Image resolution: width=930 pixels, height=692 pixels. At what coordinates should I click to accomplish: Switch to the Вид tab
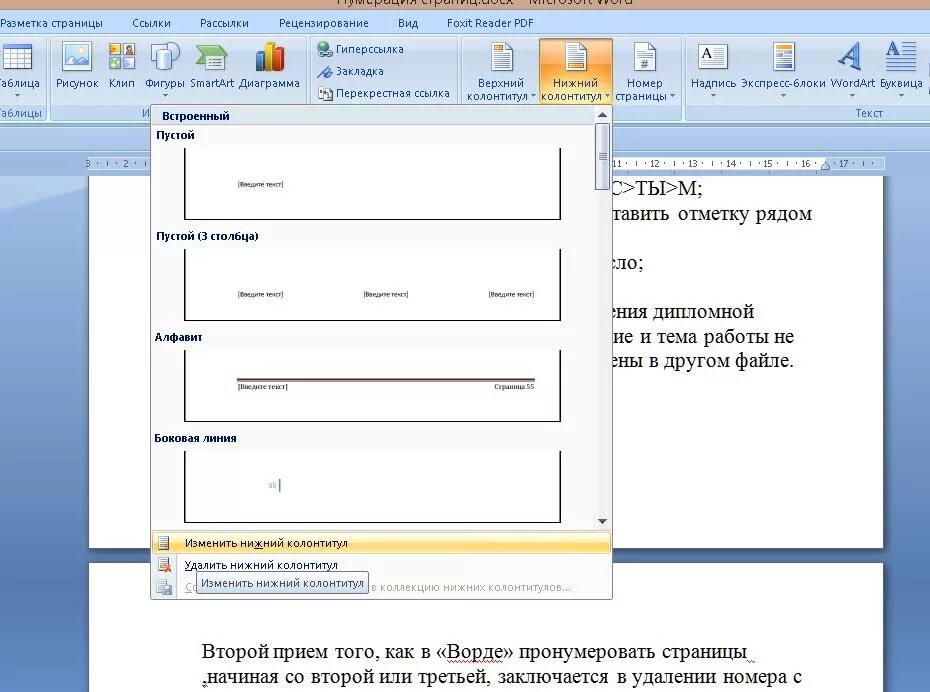coord(408,23)
